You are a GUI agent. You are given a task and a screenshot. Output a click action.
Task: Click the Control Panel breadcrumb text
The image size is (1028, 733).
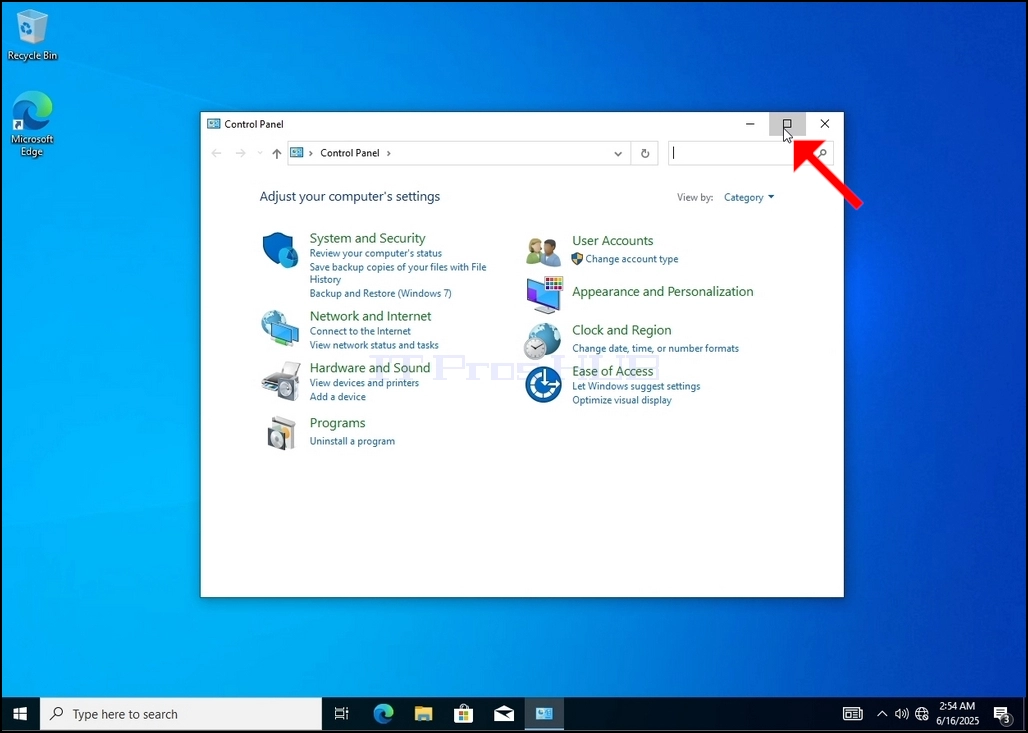click(x=349, y=153)
